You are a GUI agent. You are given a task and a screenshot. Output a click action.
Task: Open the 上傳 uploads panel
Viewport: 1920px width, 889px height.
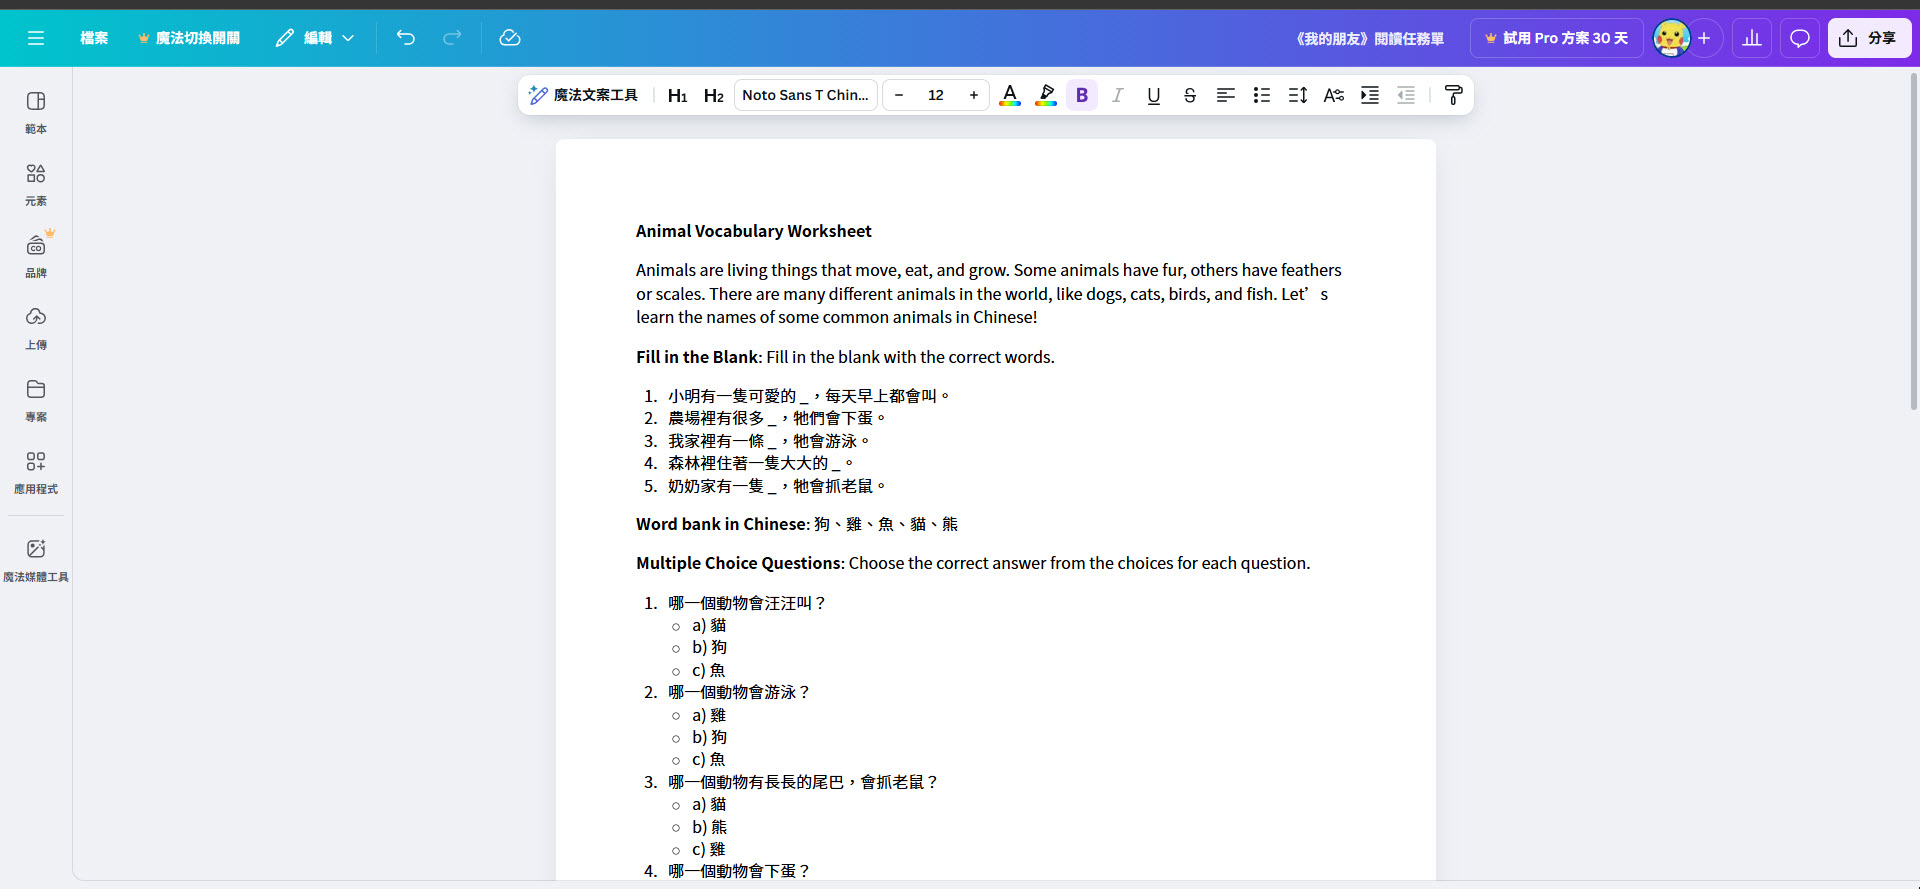pos(36,328)
